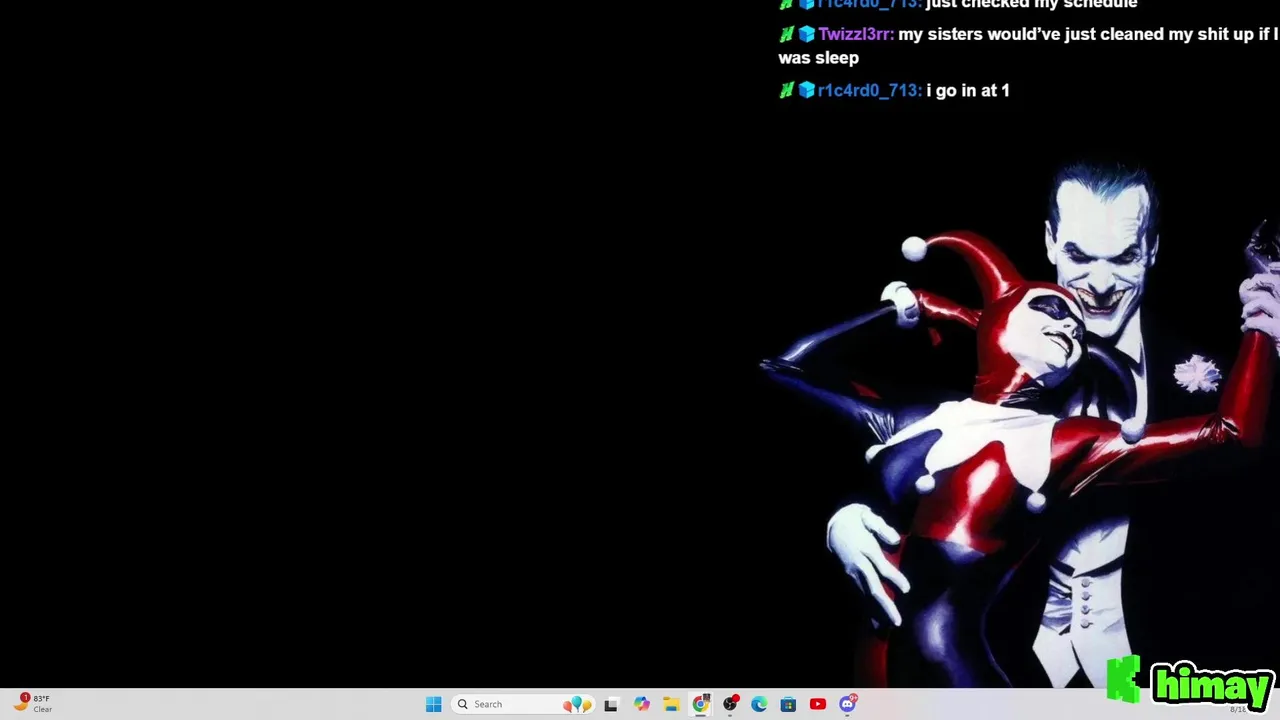Switch to the Google Chrome taskbar app
The image size is (1280, 720).
pos(701,704)
